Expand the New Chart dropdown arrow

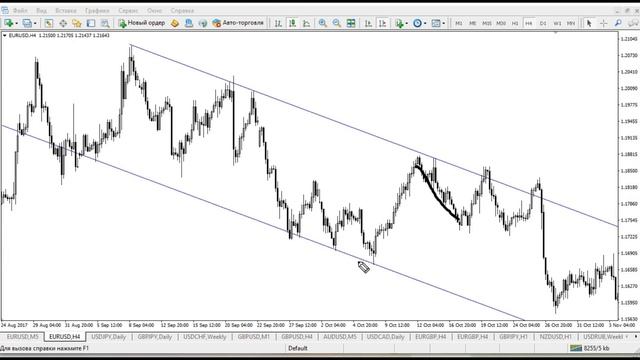(x=16, y=23)
